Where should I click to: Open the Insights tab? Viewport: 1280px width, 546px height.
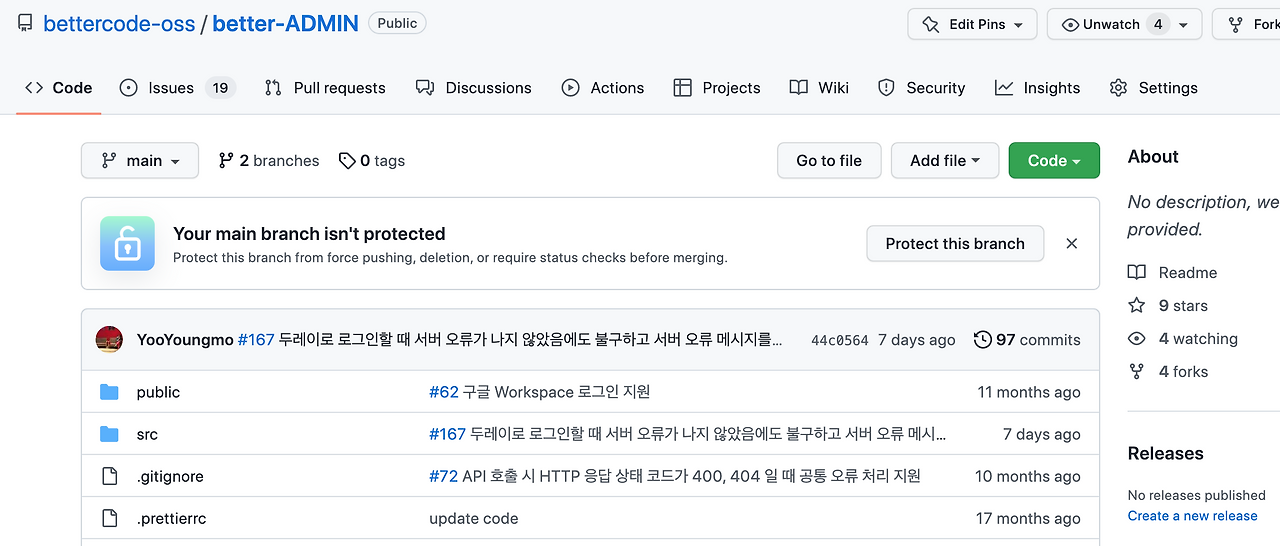1038,88
